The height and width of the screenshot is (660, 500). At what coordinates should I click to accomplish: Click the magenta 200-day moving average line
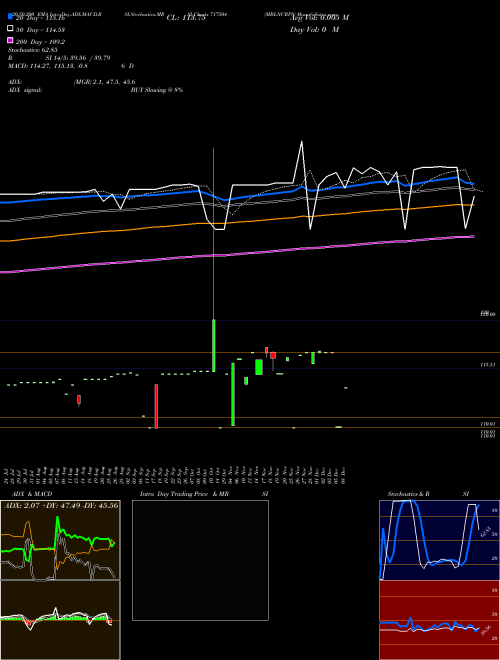click(x=236, y=254)
